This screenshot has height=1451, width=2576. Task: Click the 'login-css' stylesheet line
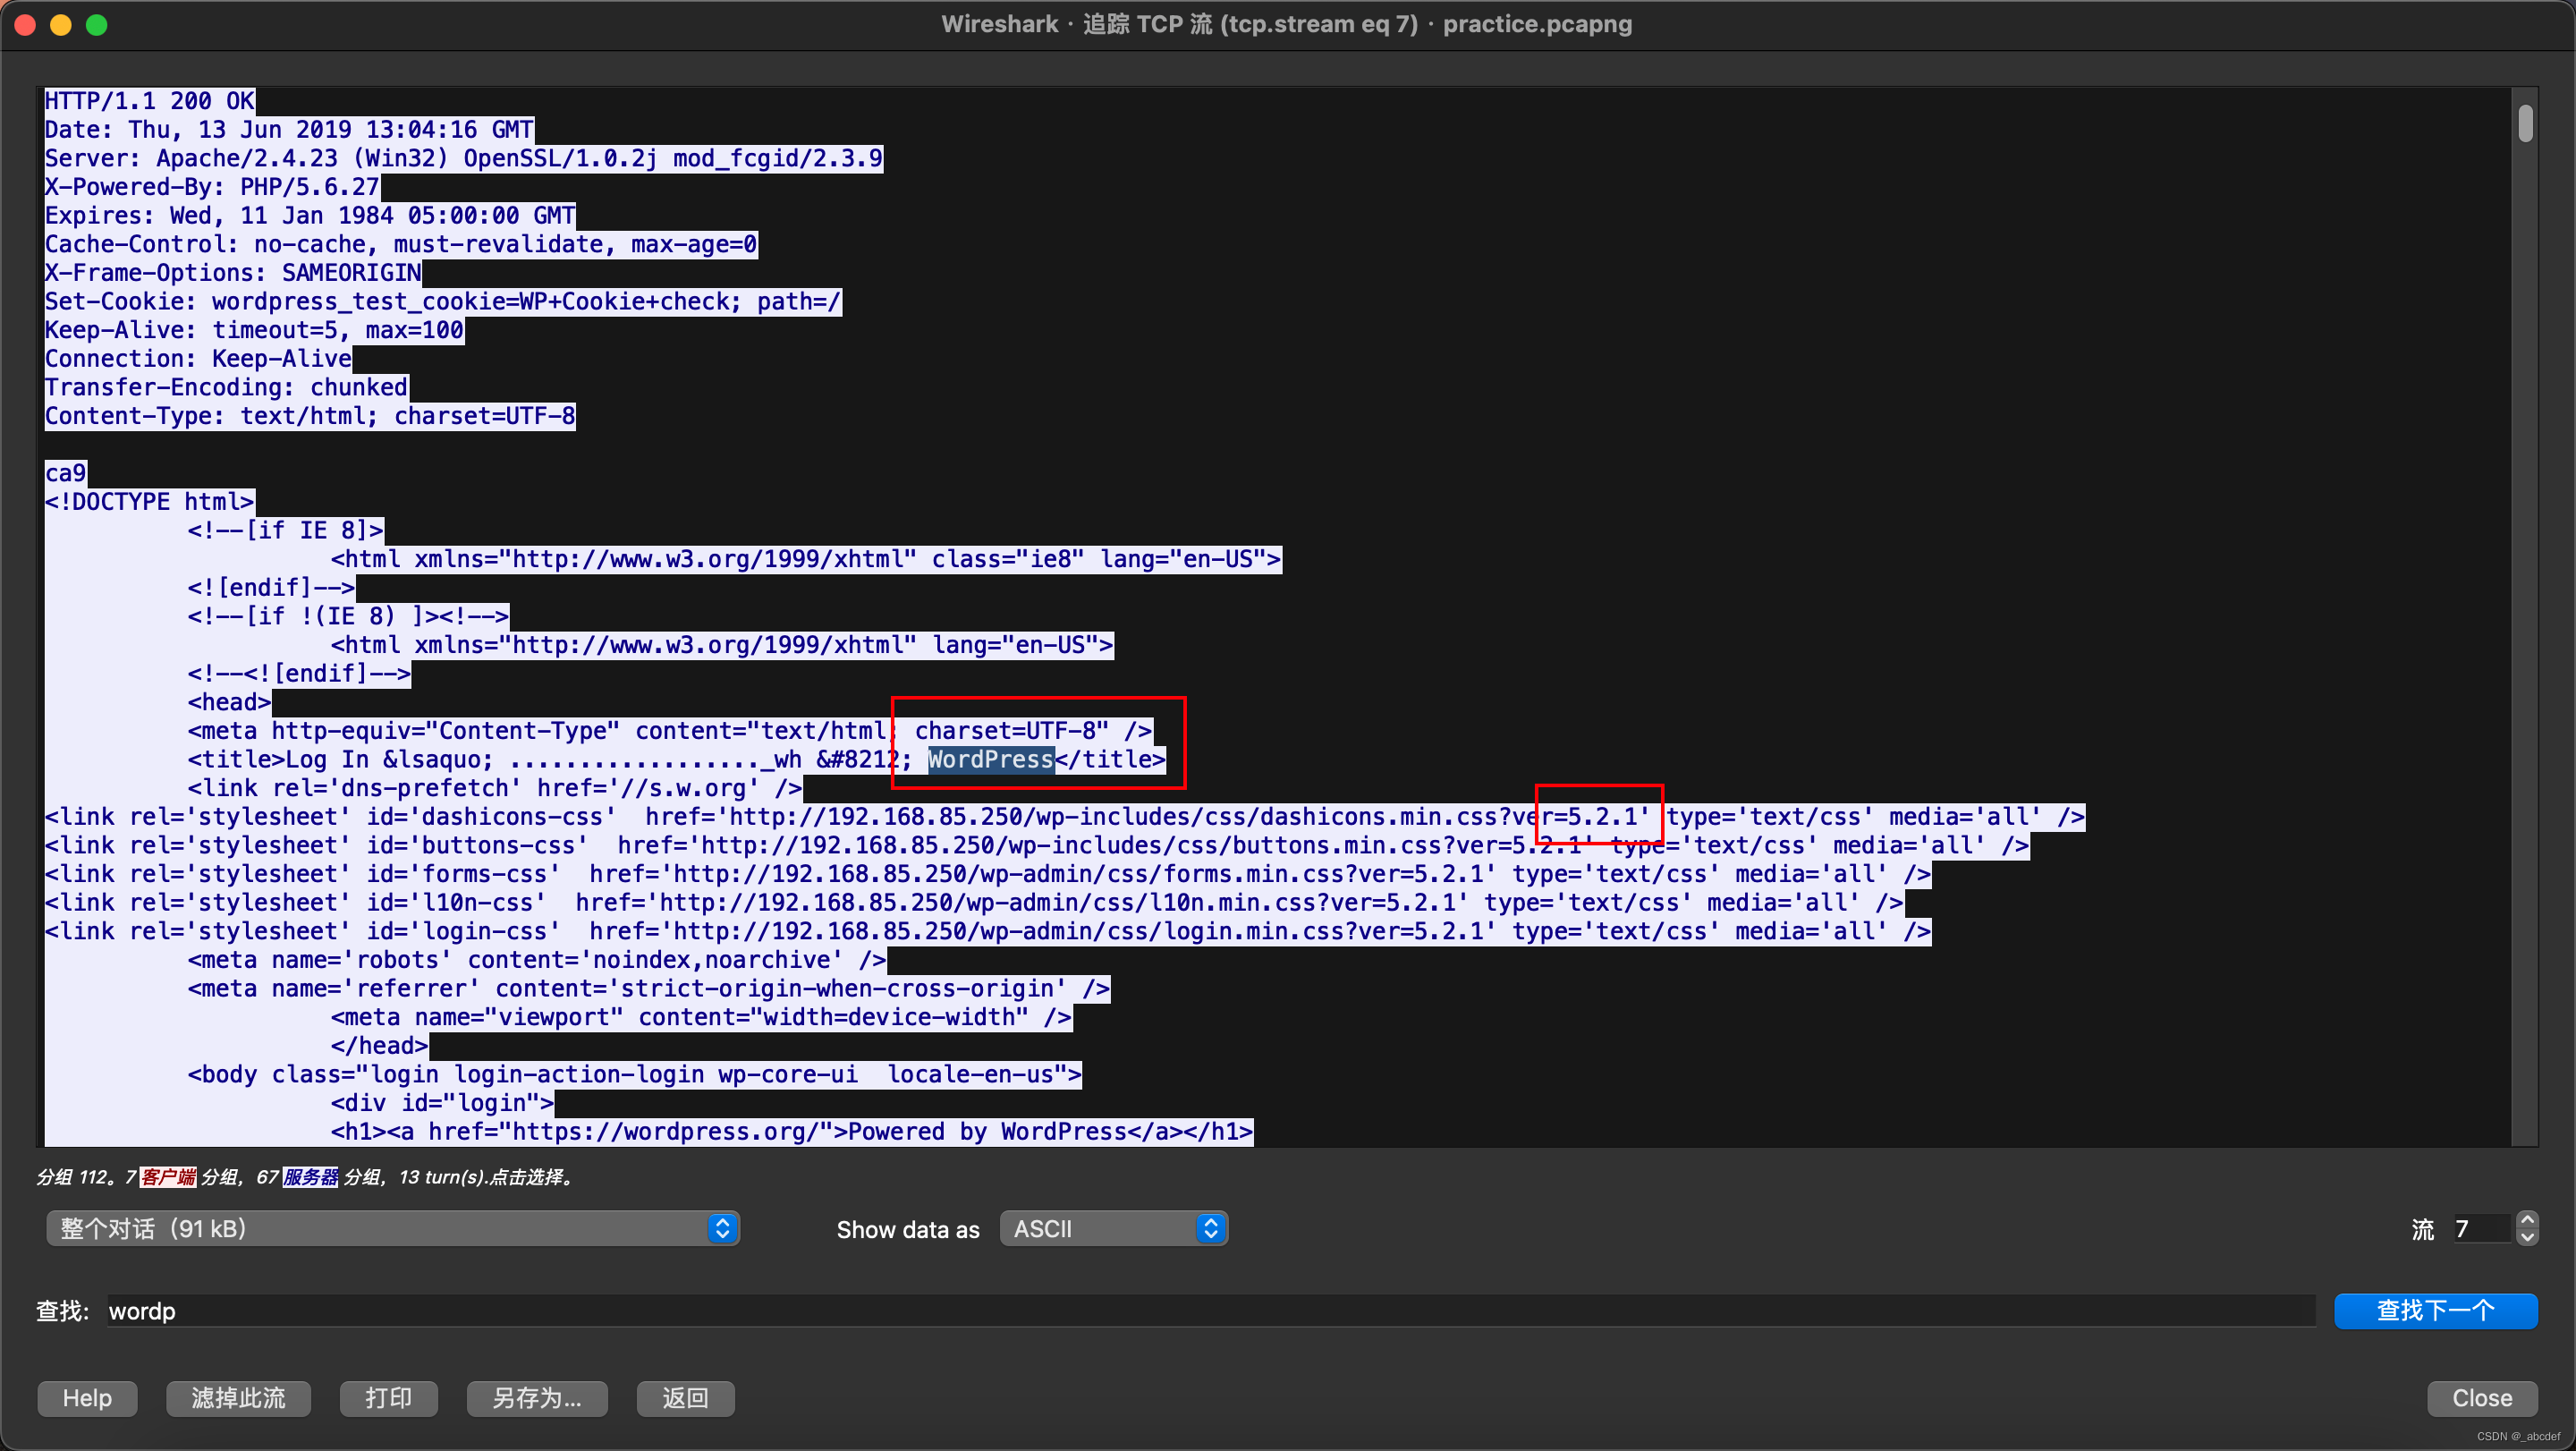[x=988, y=932]
